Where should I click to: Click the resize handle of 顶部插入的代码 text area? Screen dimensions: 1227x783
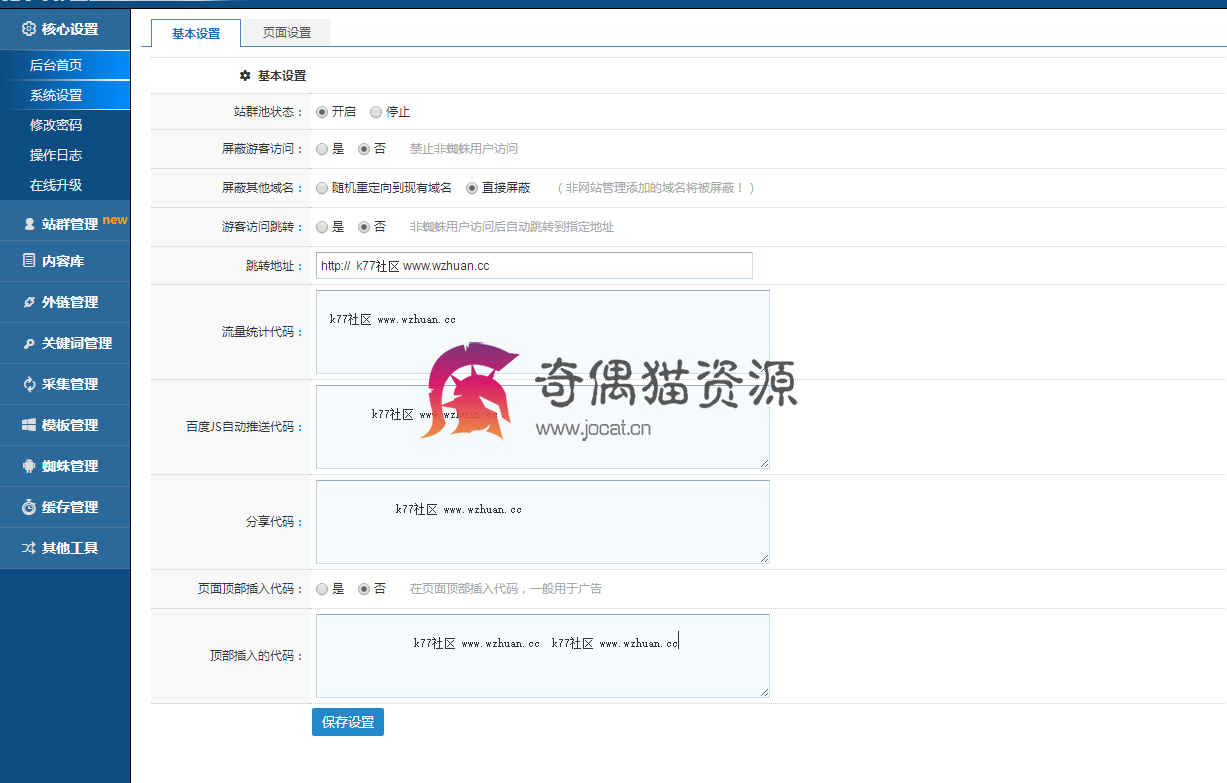tap(764, 692)
